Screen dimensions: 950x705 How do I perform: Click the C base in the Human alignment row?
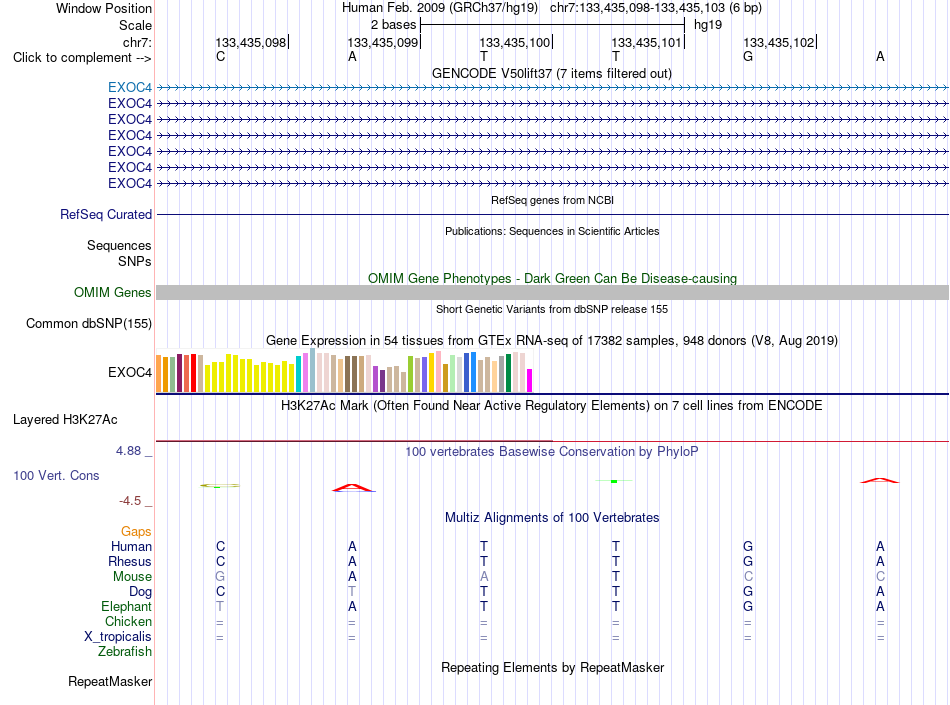click(x=221, y=546)
